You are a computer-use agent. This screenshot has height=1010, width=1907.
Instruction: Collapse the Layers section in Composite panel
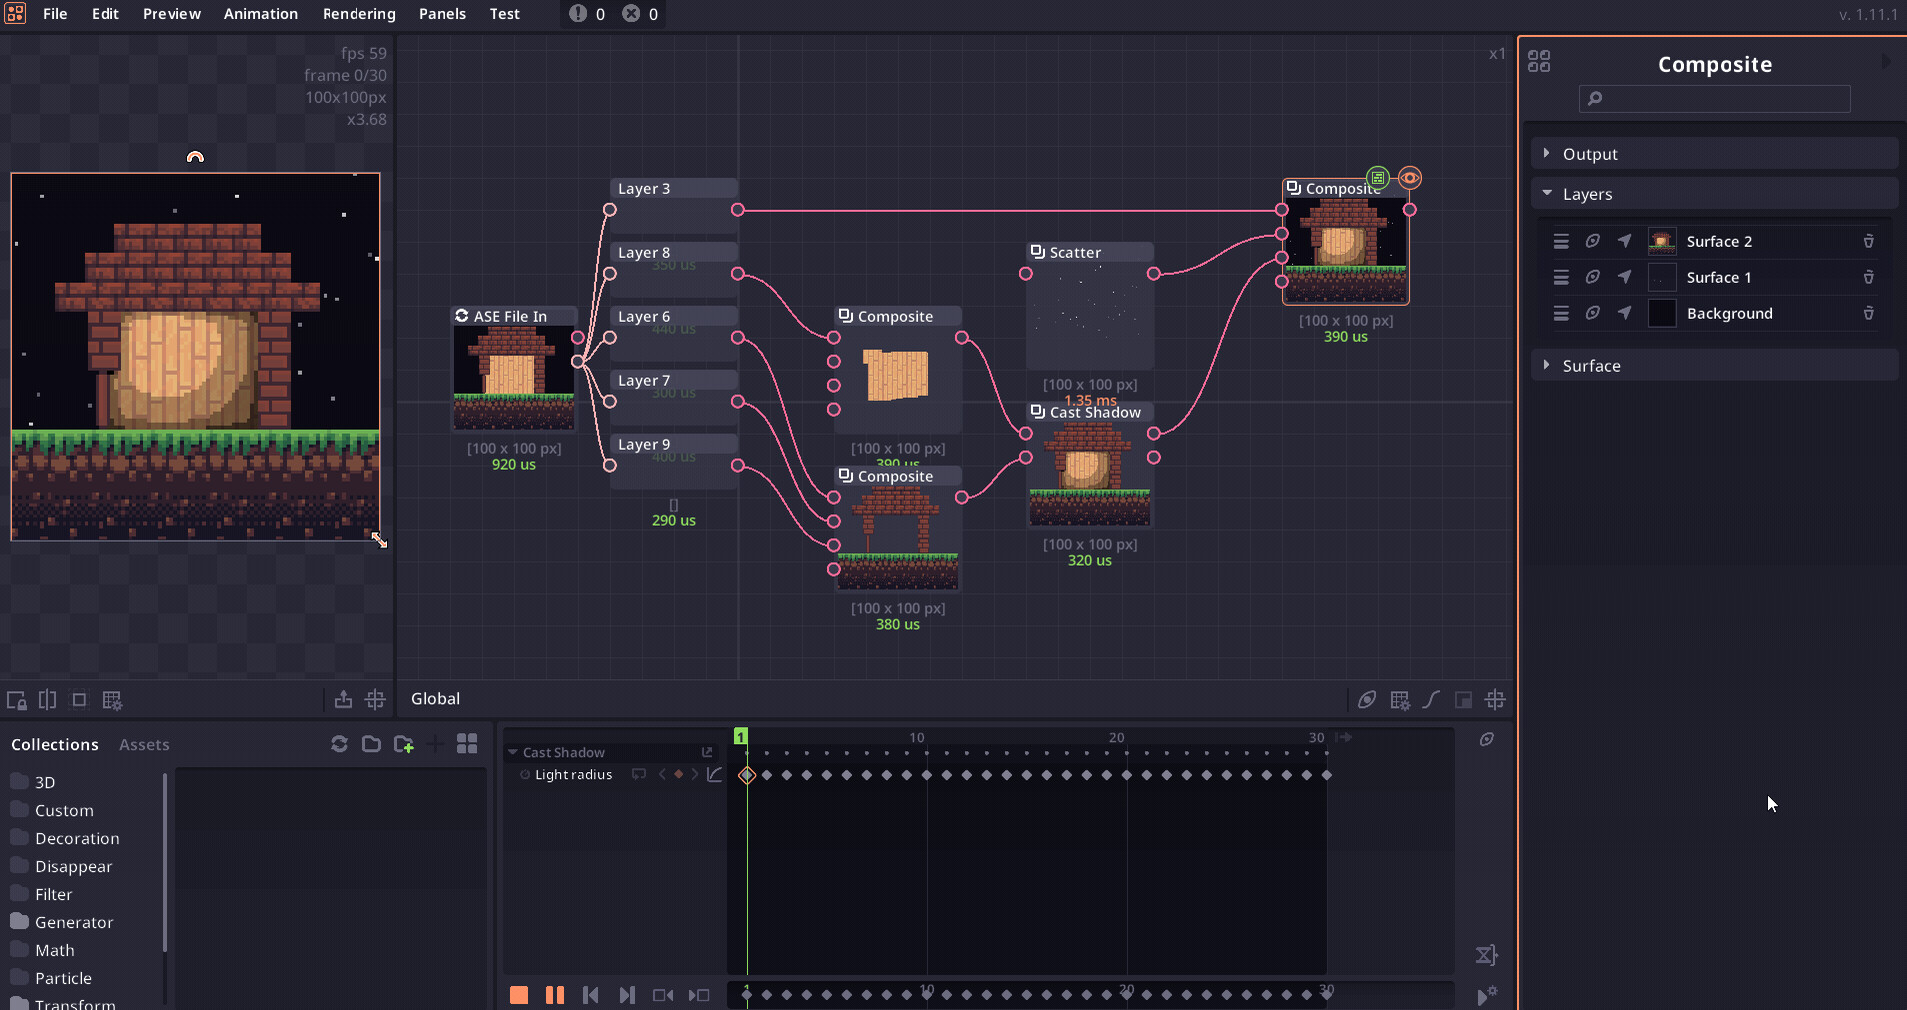[1548, 193]
